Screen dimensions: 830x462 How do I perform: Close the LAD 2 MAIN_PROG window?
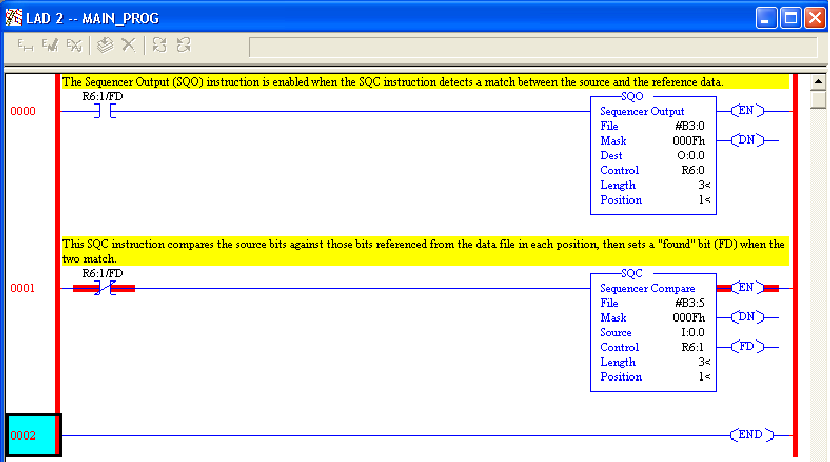(x=815, y=18)
